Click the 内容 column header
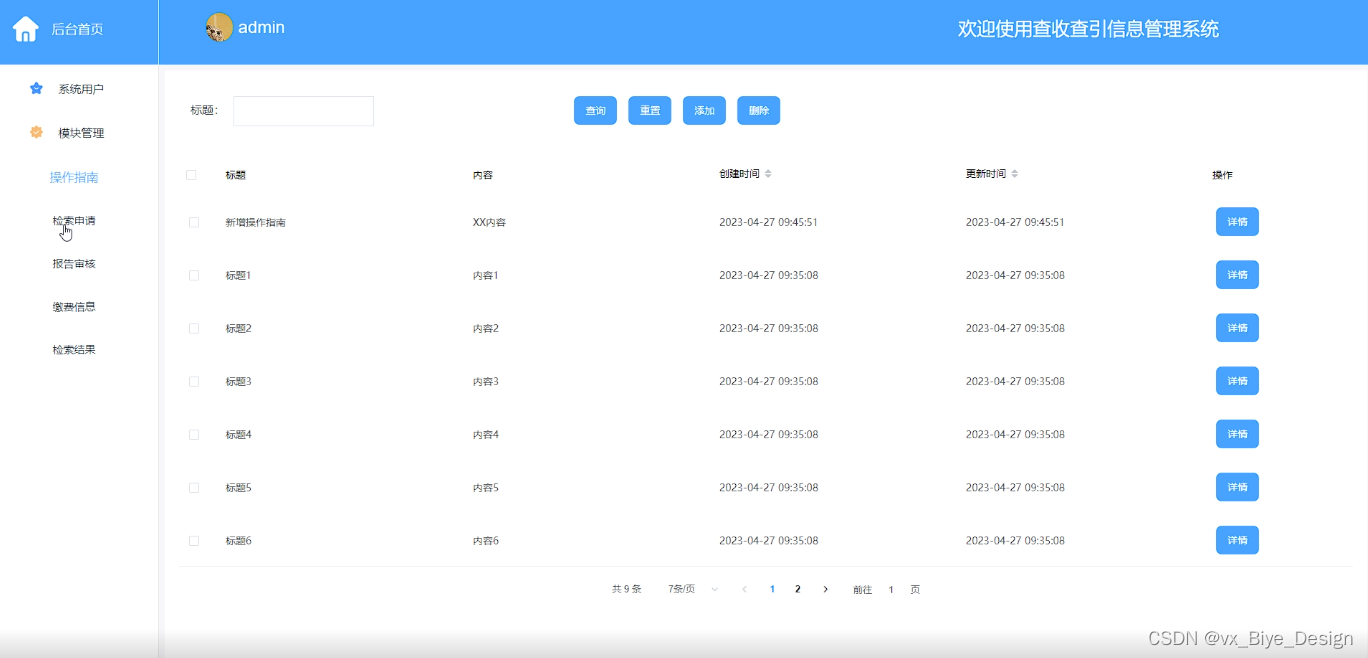Screen dimensions: 1368x658 pyautogui.click(x=483, y=175)
